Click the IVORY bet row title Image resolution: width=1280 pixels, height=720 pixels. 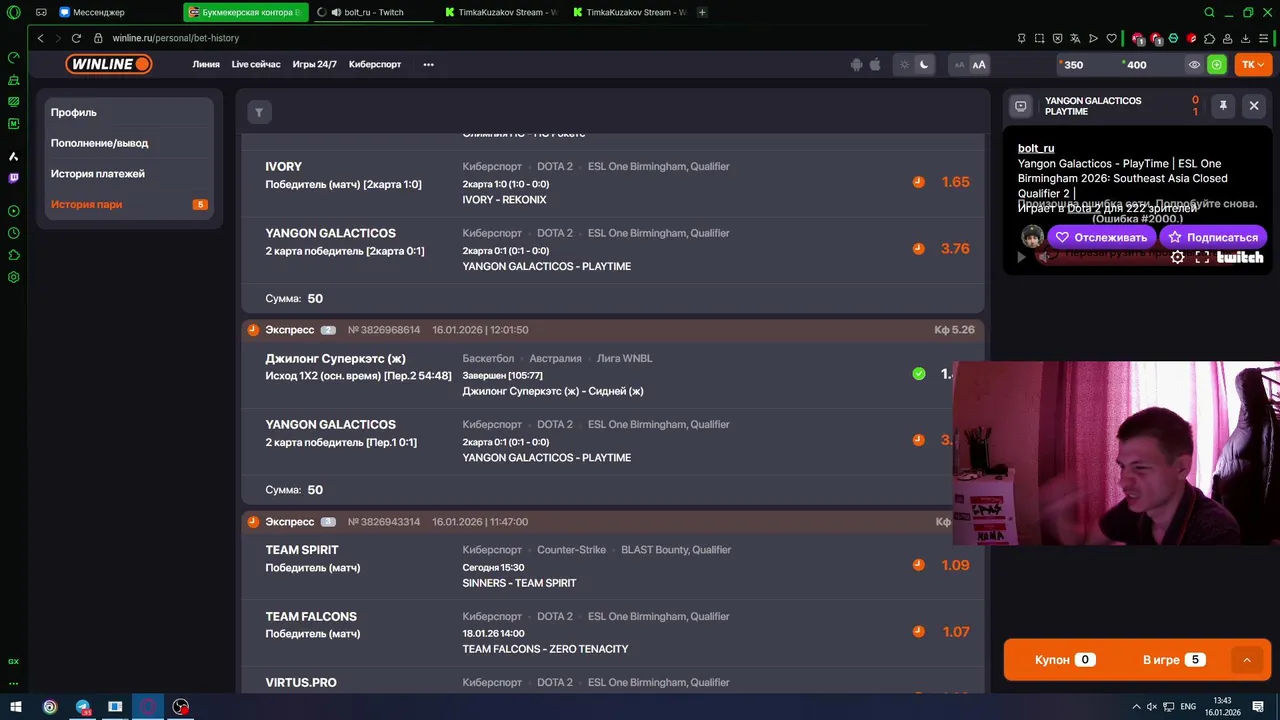click(x=283, y=167)
